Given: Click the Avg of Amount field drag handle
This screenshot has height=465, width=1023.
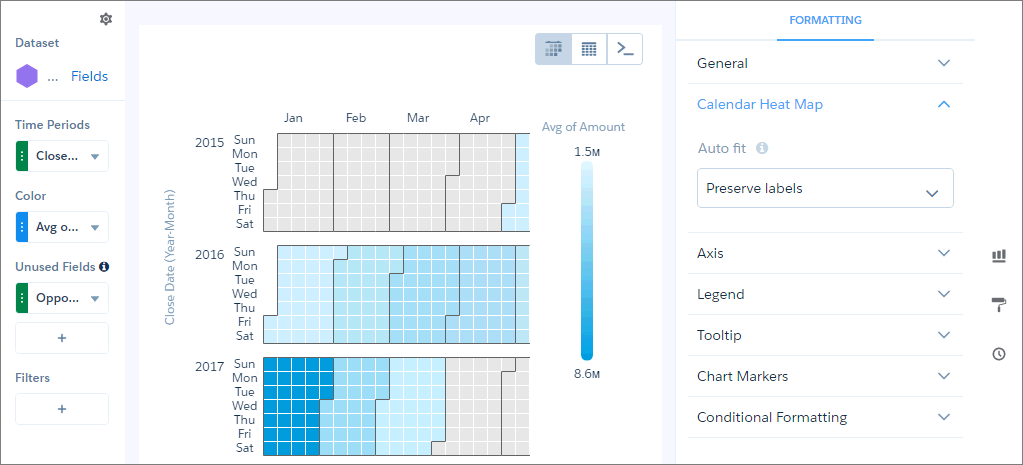Looking at the screenshot, I should tap(23, 228).
